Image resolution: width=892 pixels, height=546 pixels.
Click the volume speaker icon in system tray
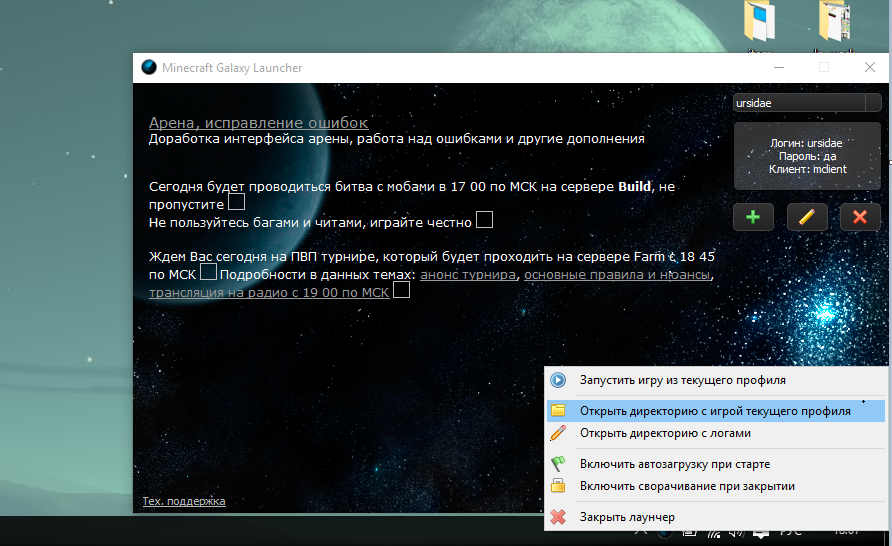tap(737, 533)
